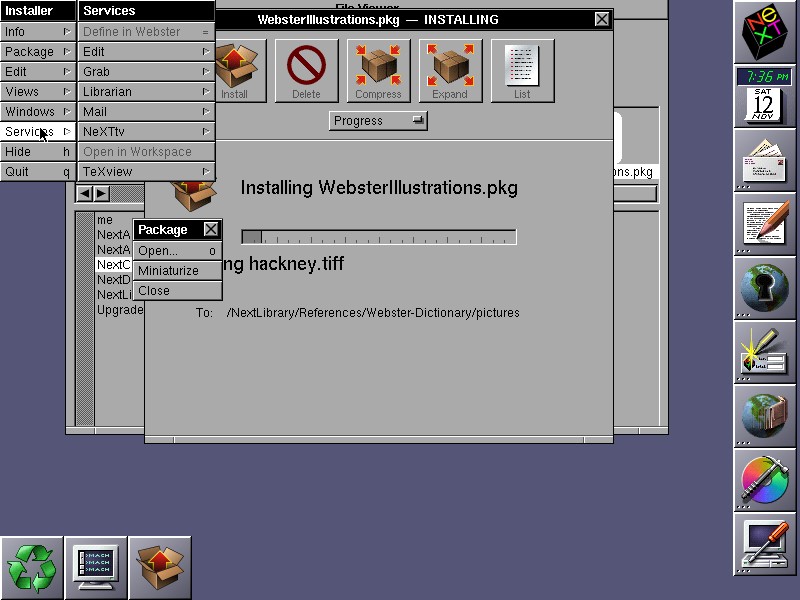Open the Progress pop-up selector
Image resolution: width=800 pixels, height=600 pixels.
pyautogui.click(x=378, y=121)
